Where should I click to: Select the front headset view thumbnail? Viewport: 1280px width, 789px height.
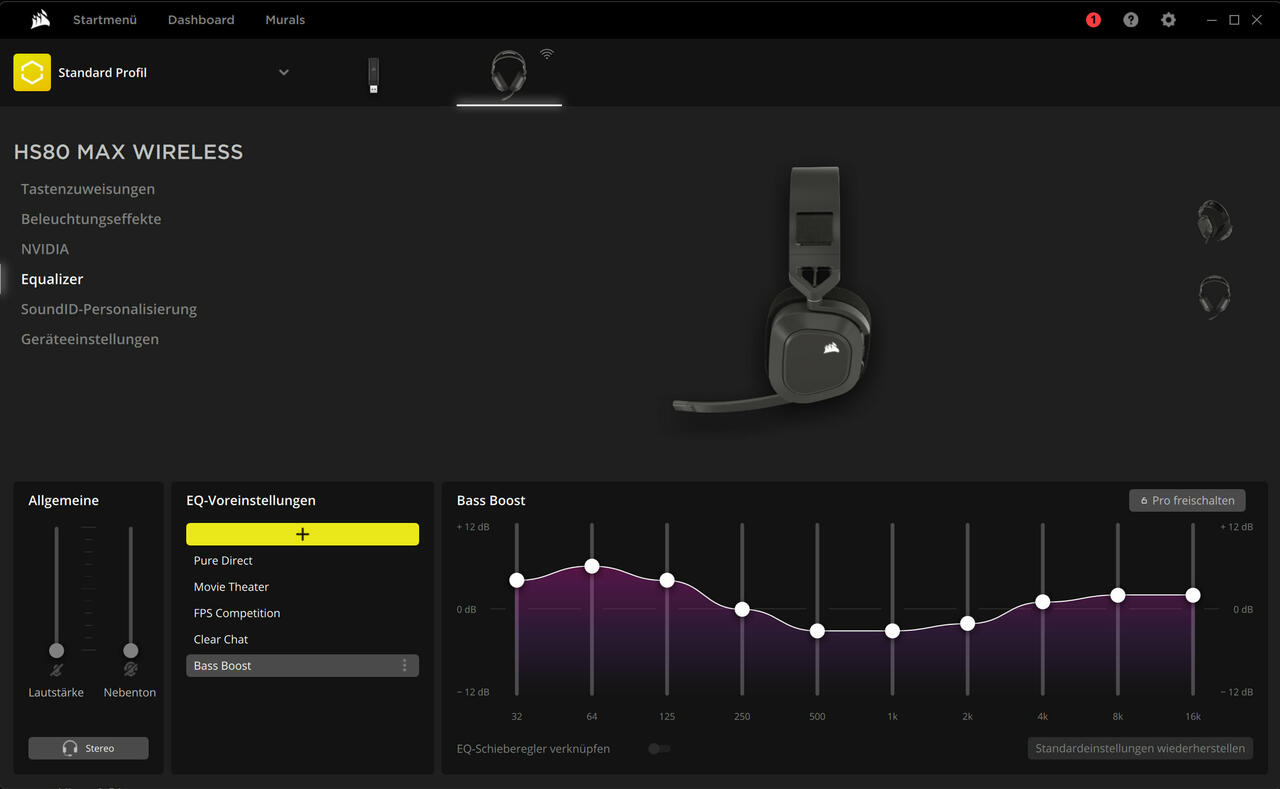1214,297
